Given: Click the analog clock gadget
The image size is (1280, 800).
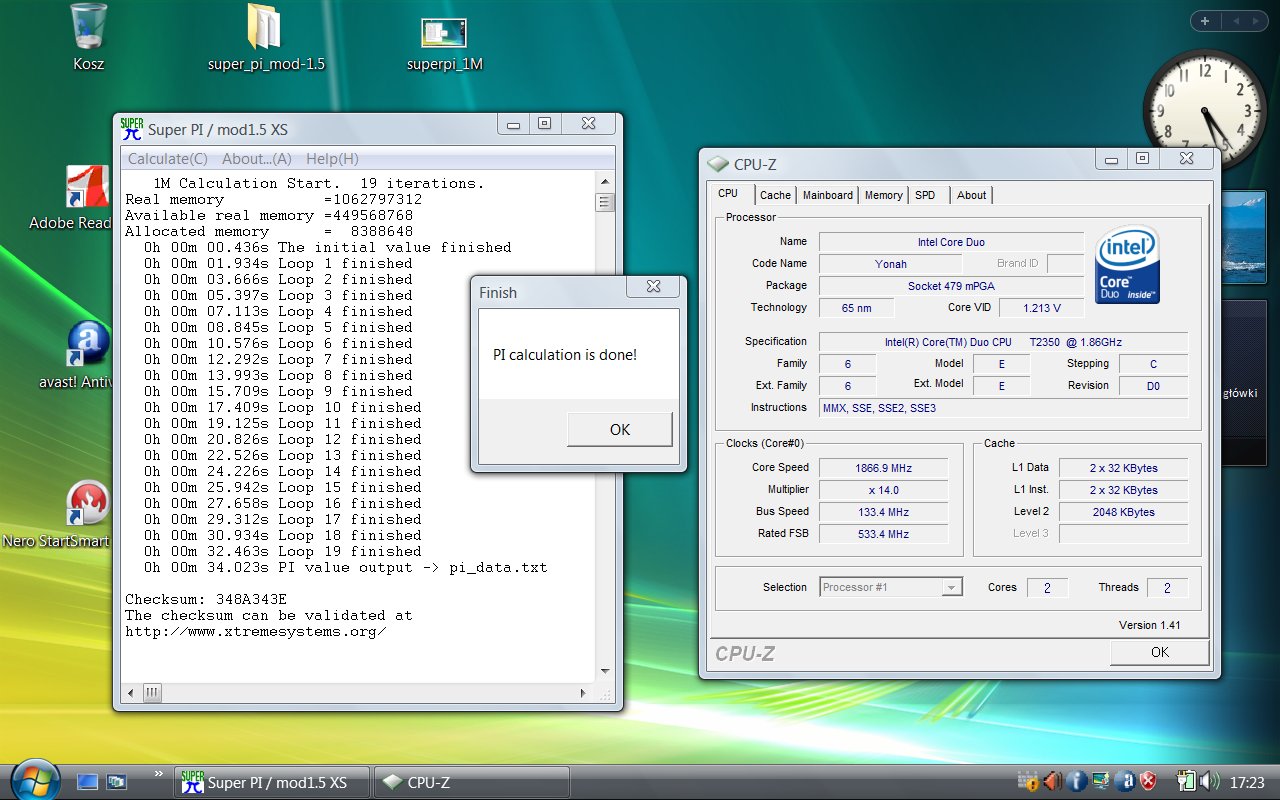Looking at the screenshot, I should click(1204, 110).
